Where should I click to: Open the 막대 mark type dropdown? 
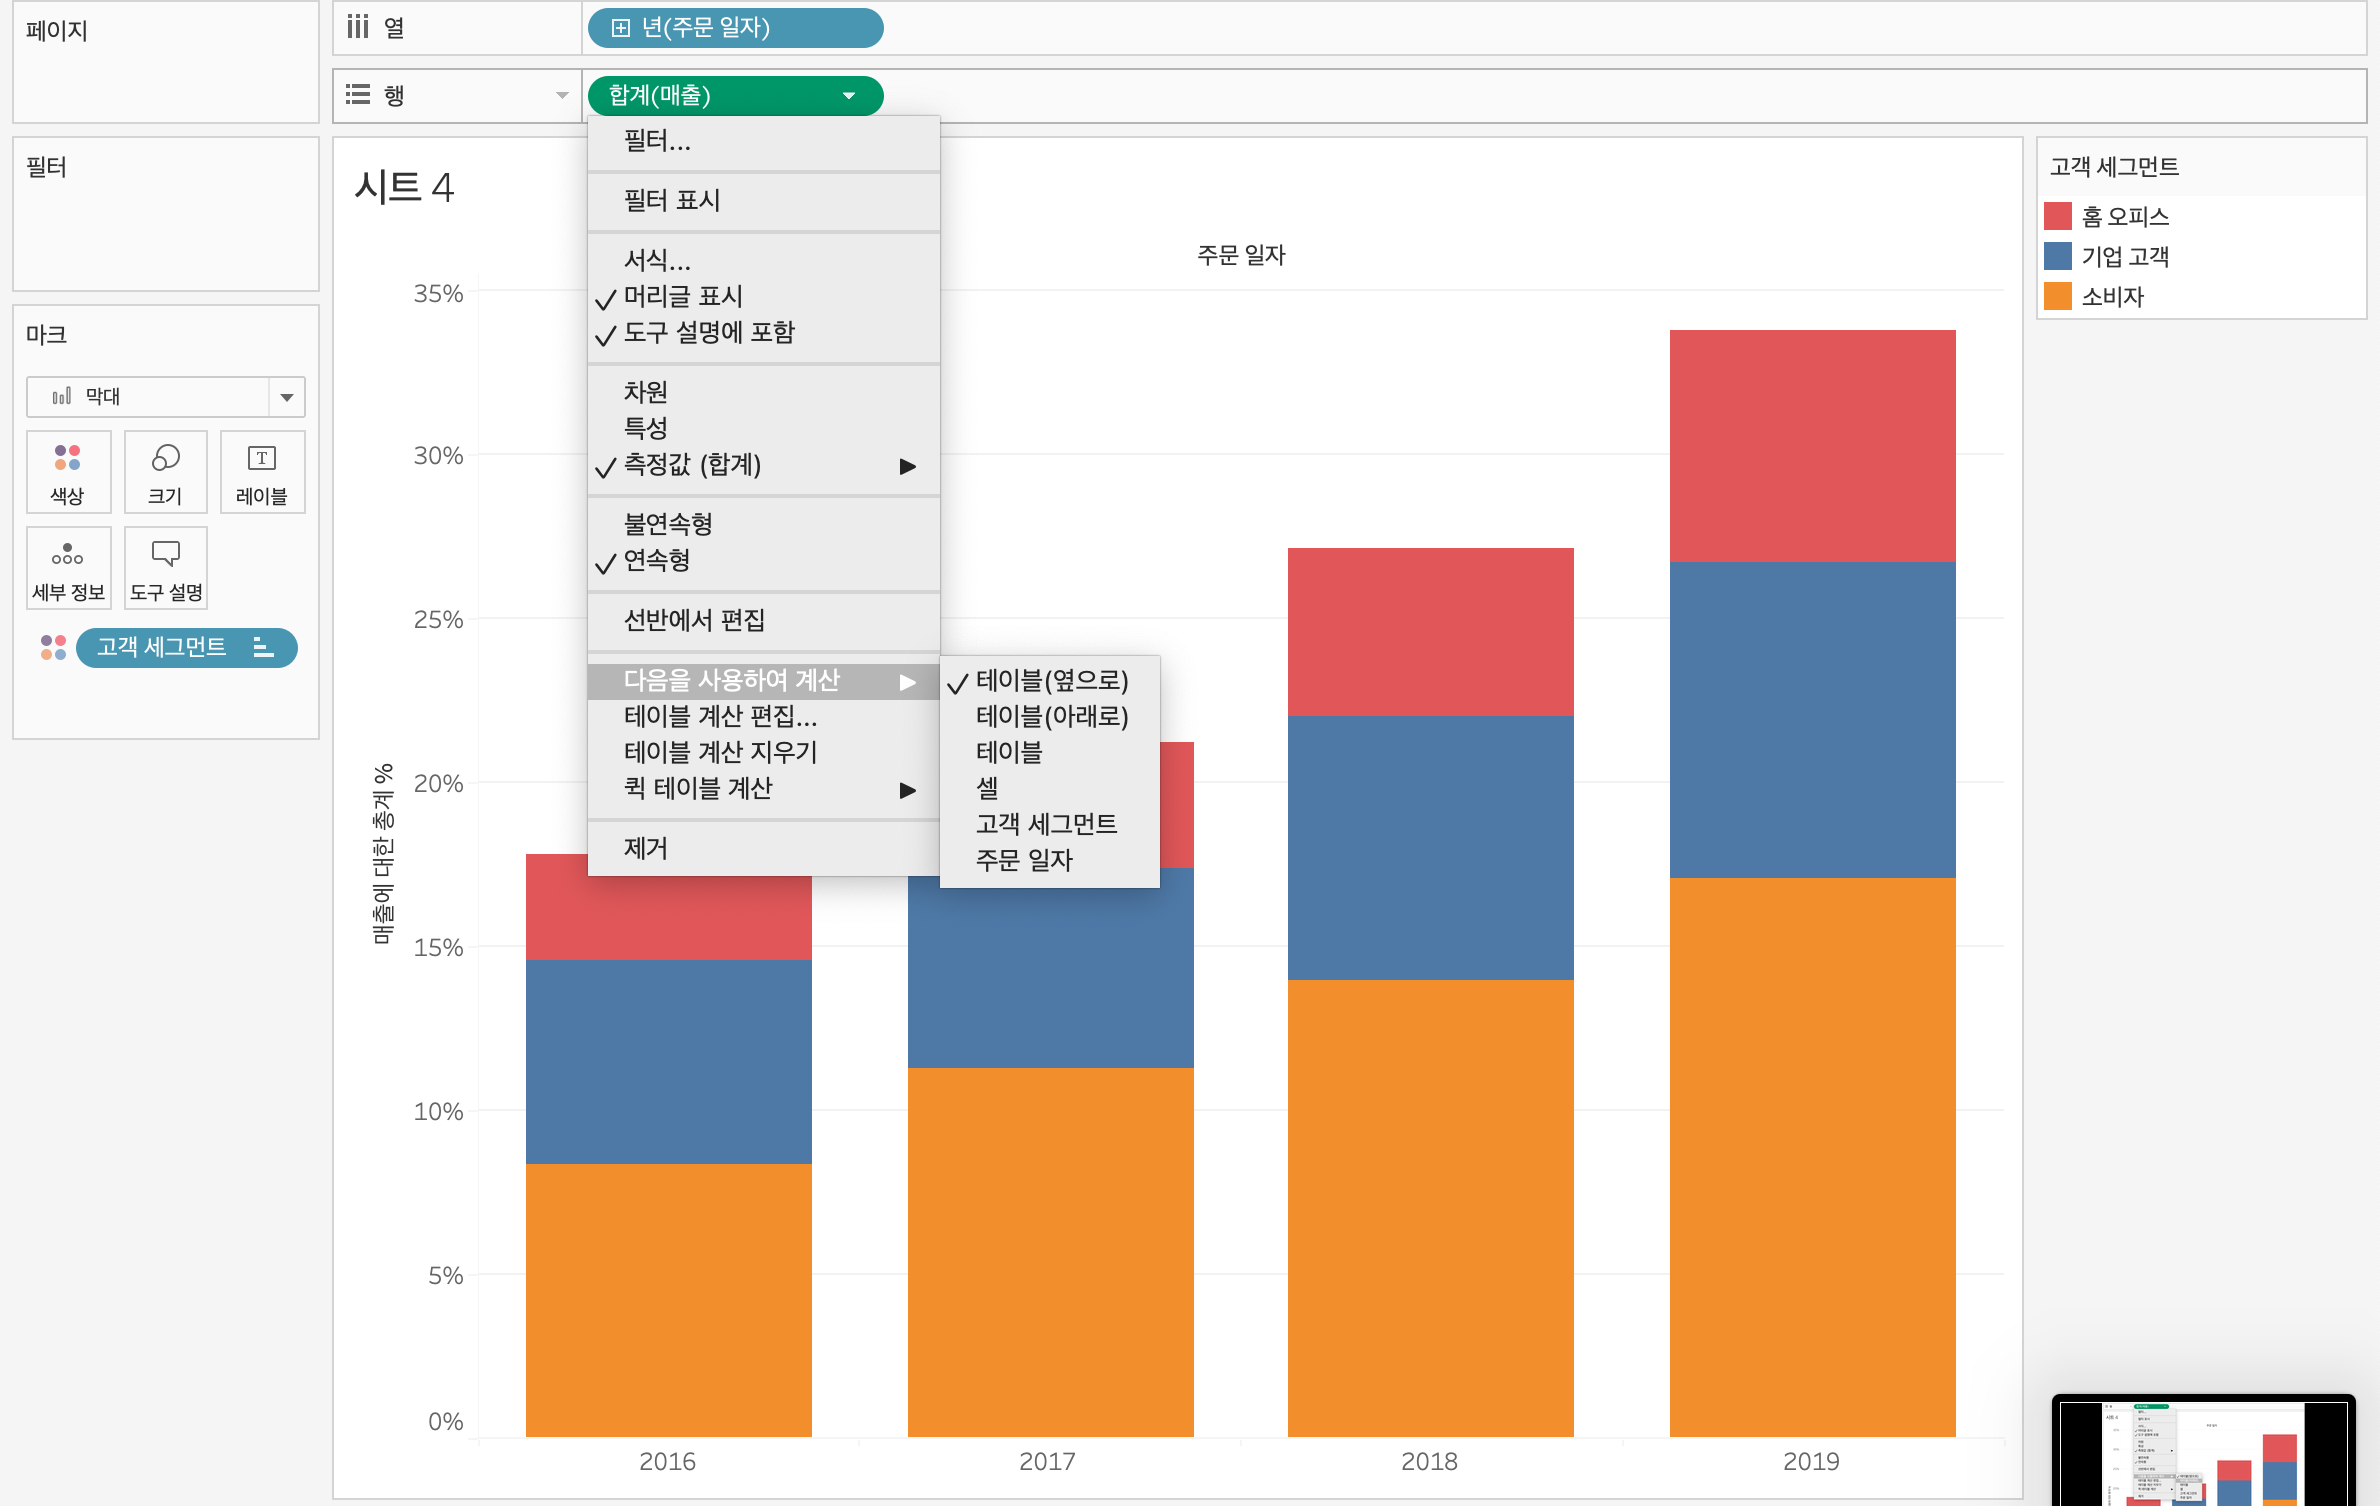coord(287,397)
